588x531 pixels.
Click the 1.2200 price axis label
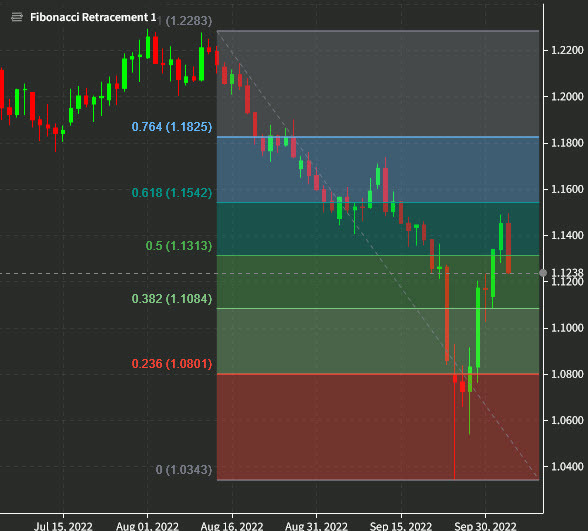[x=567, y=50]
